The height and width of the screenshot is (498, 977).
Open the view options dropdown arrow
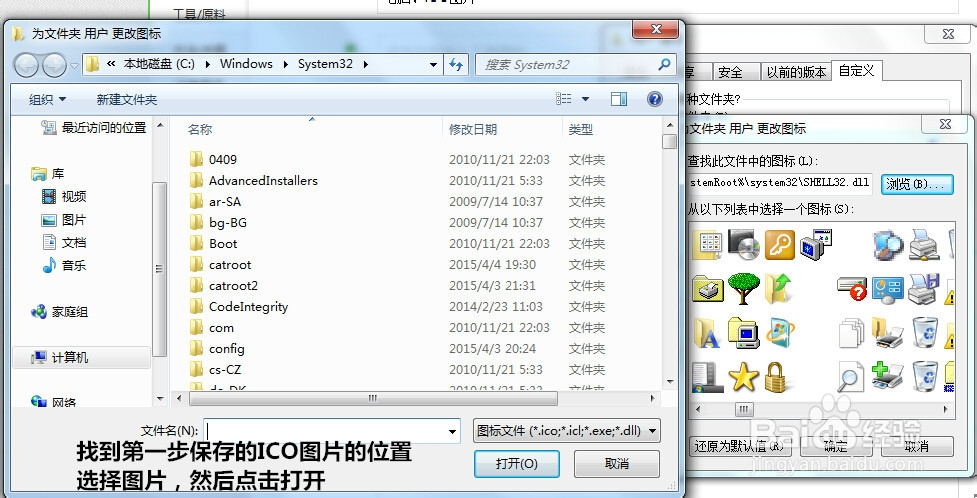585,98
